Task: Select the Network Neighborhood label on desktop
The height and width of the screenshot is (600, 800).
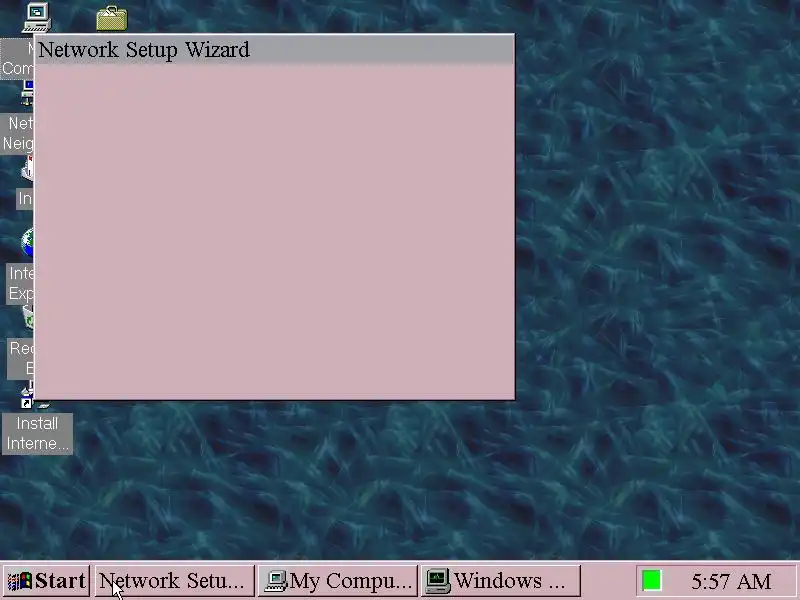Action: (x=17, y=133)
